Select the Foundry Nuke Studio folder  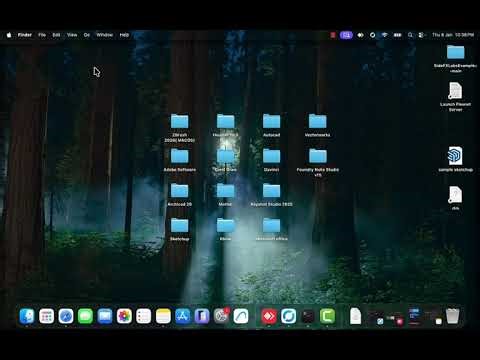pos(317,156)
